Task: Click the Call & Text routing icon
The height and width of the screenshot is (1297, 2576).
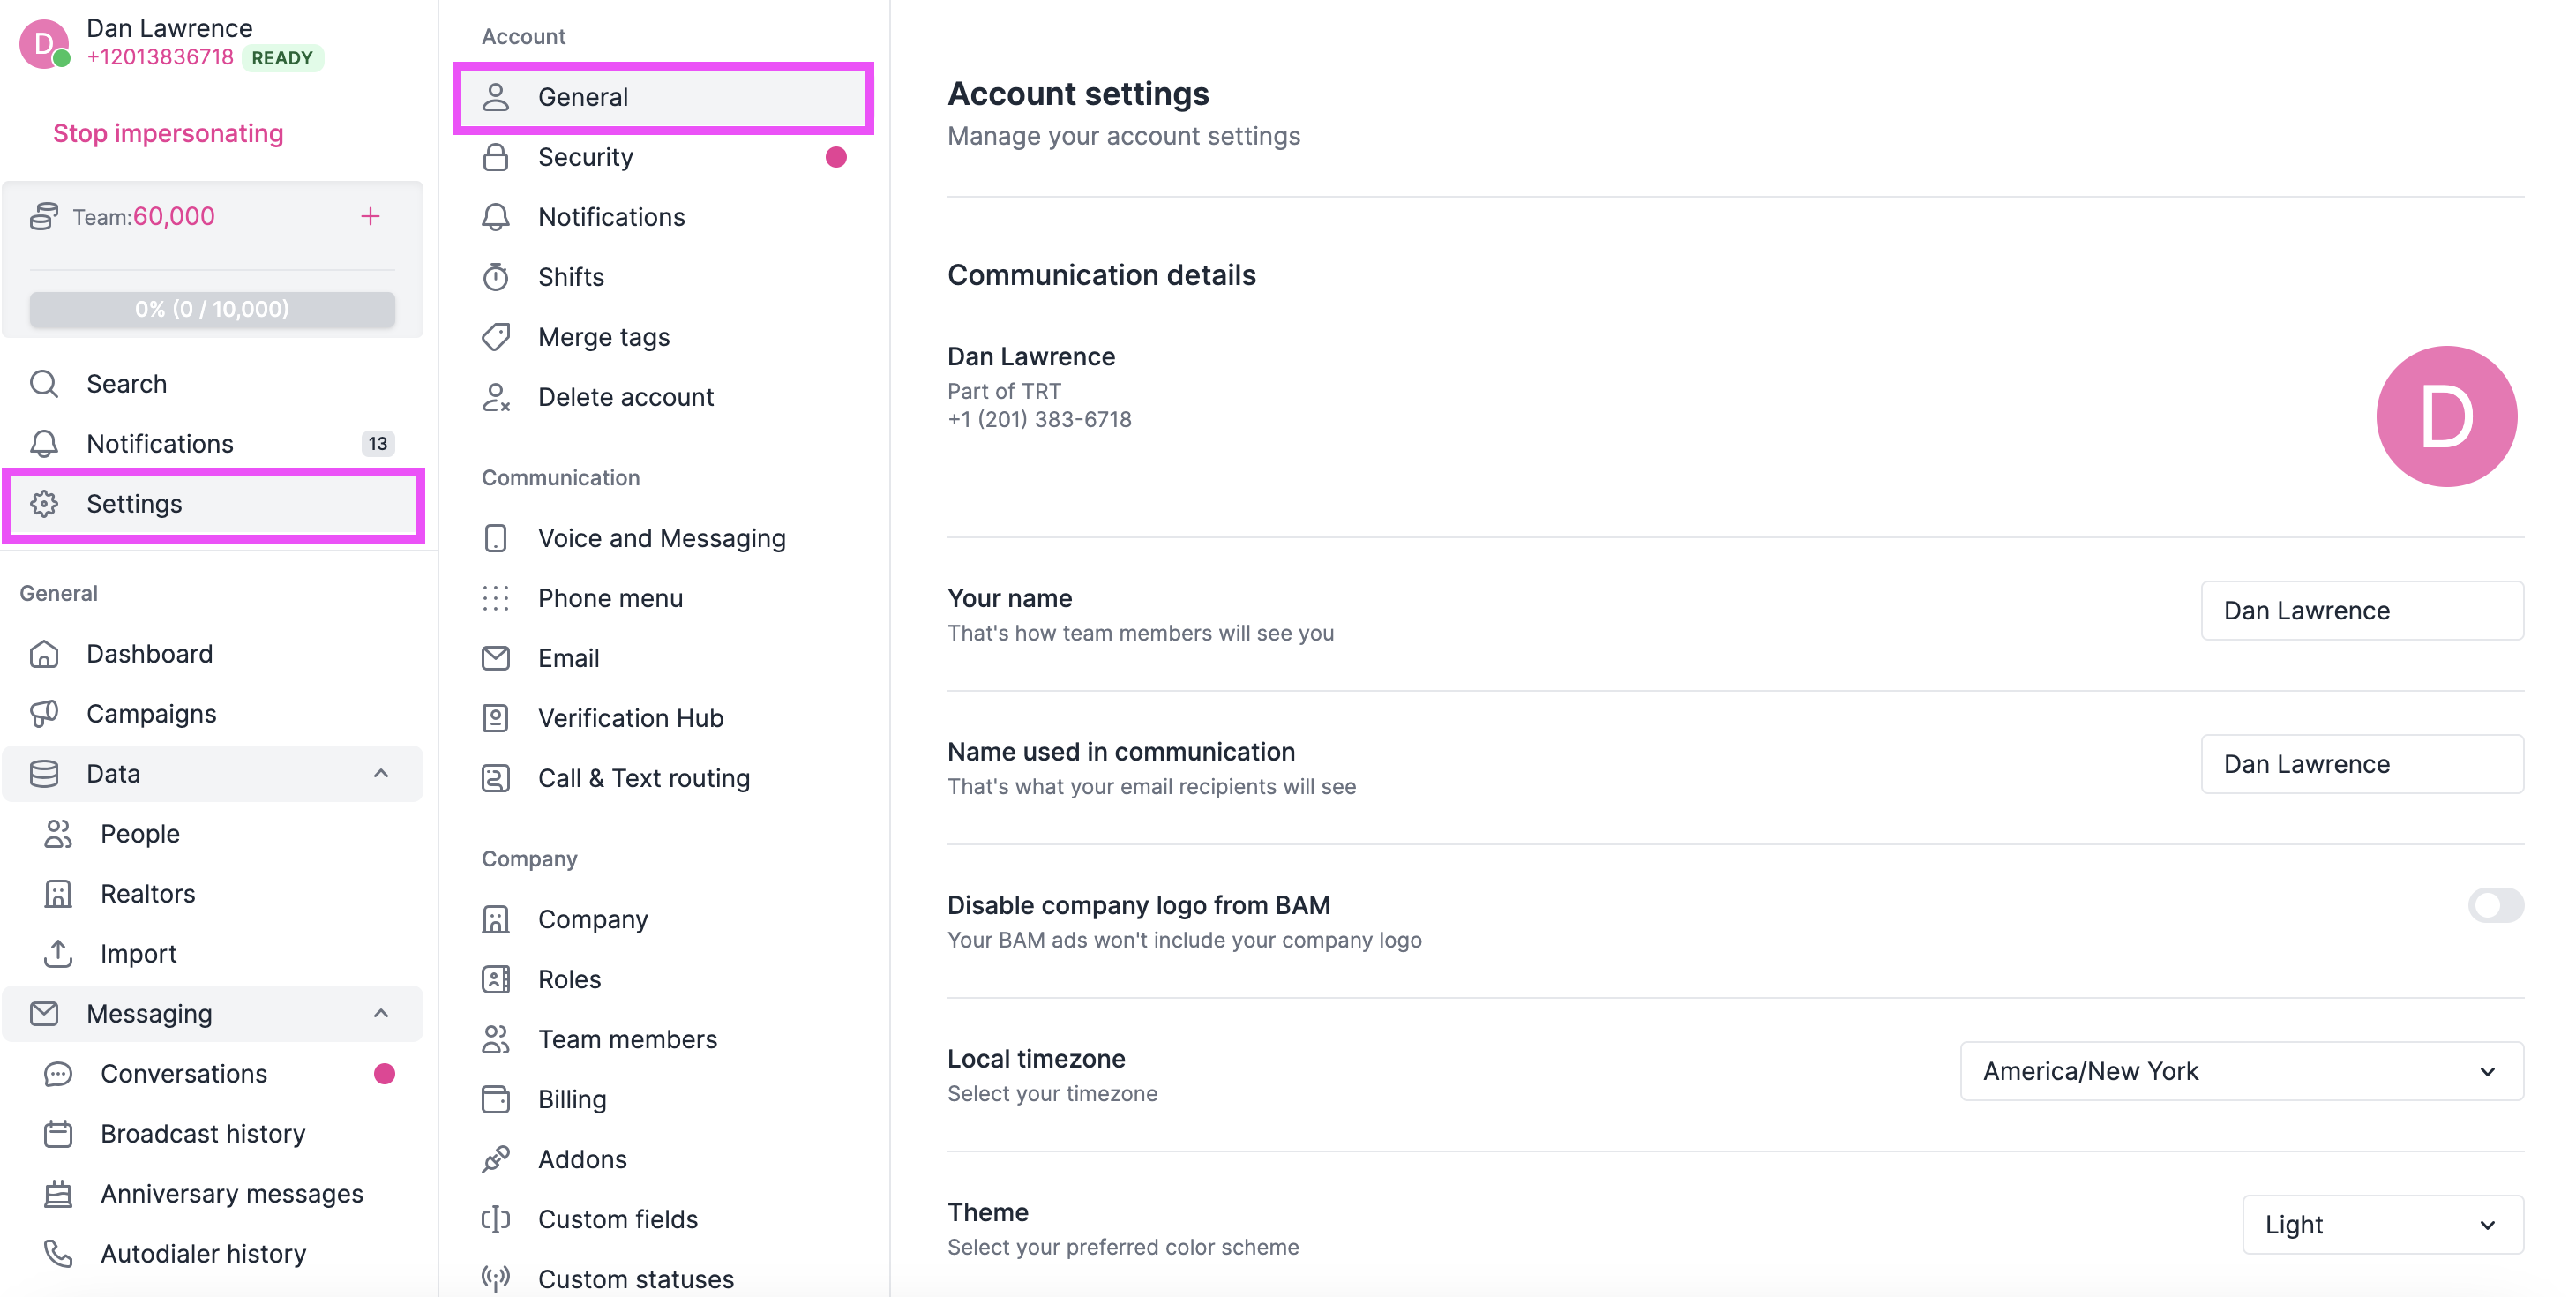Action: (x=496, y=777)
